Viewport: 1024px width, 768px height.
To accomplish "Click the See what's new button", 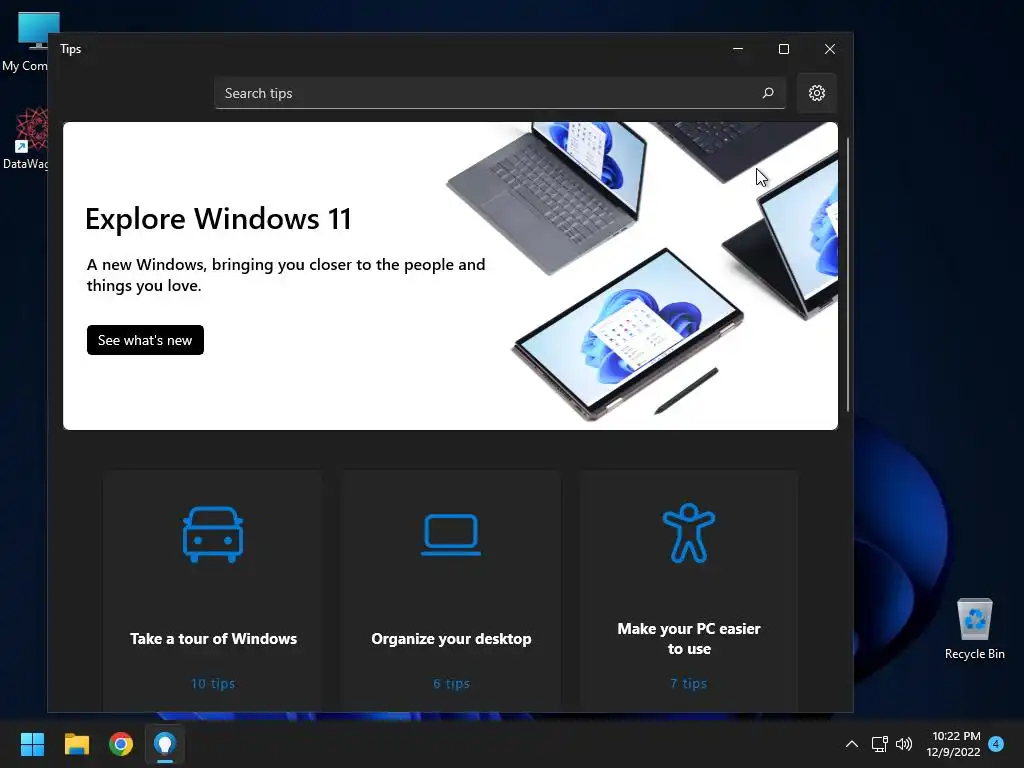I will (x=145, y=340).
